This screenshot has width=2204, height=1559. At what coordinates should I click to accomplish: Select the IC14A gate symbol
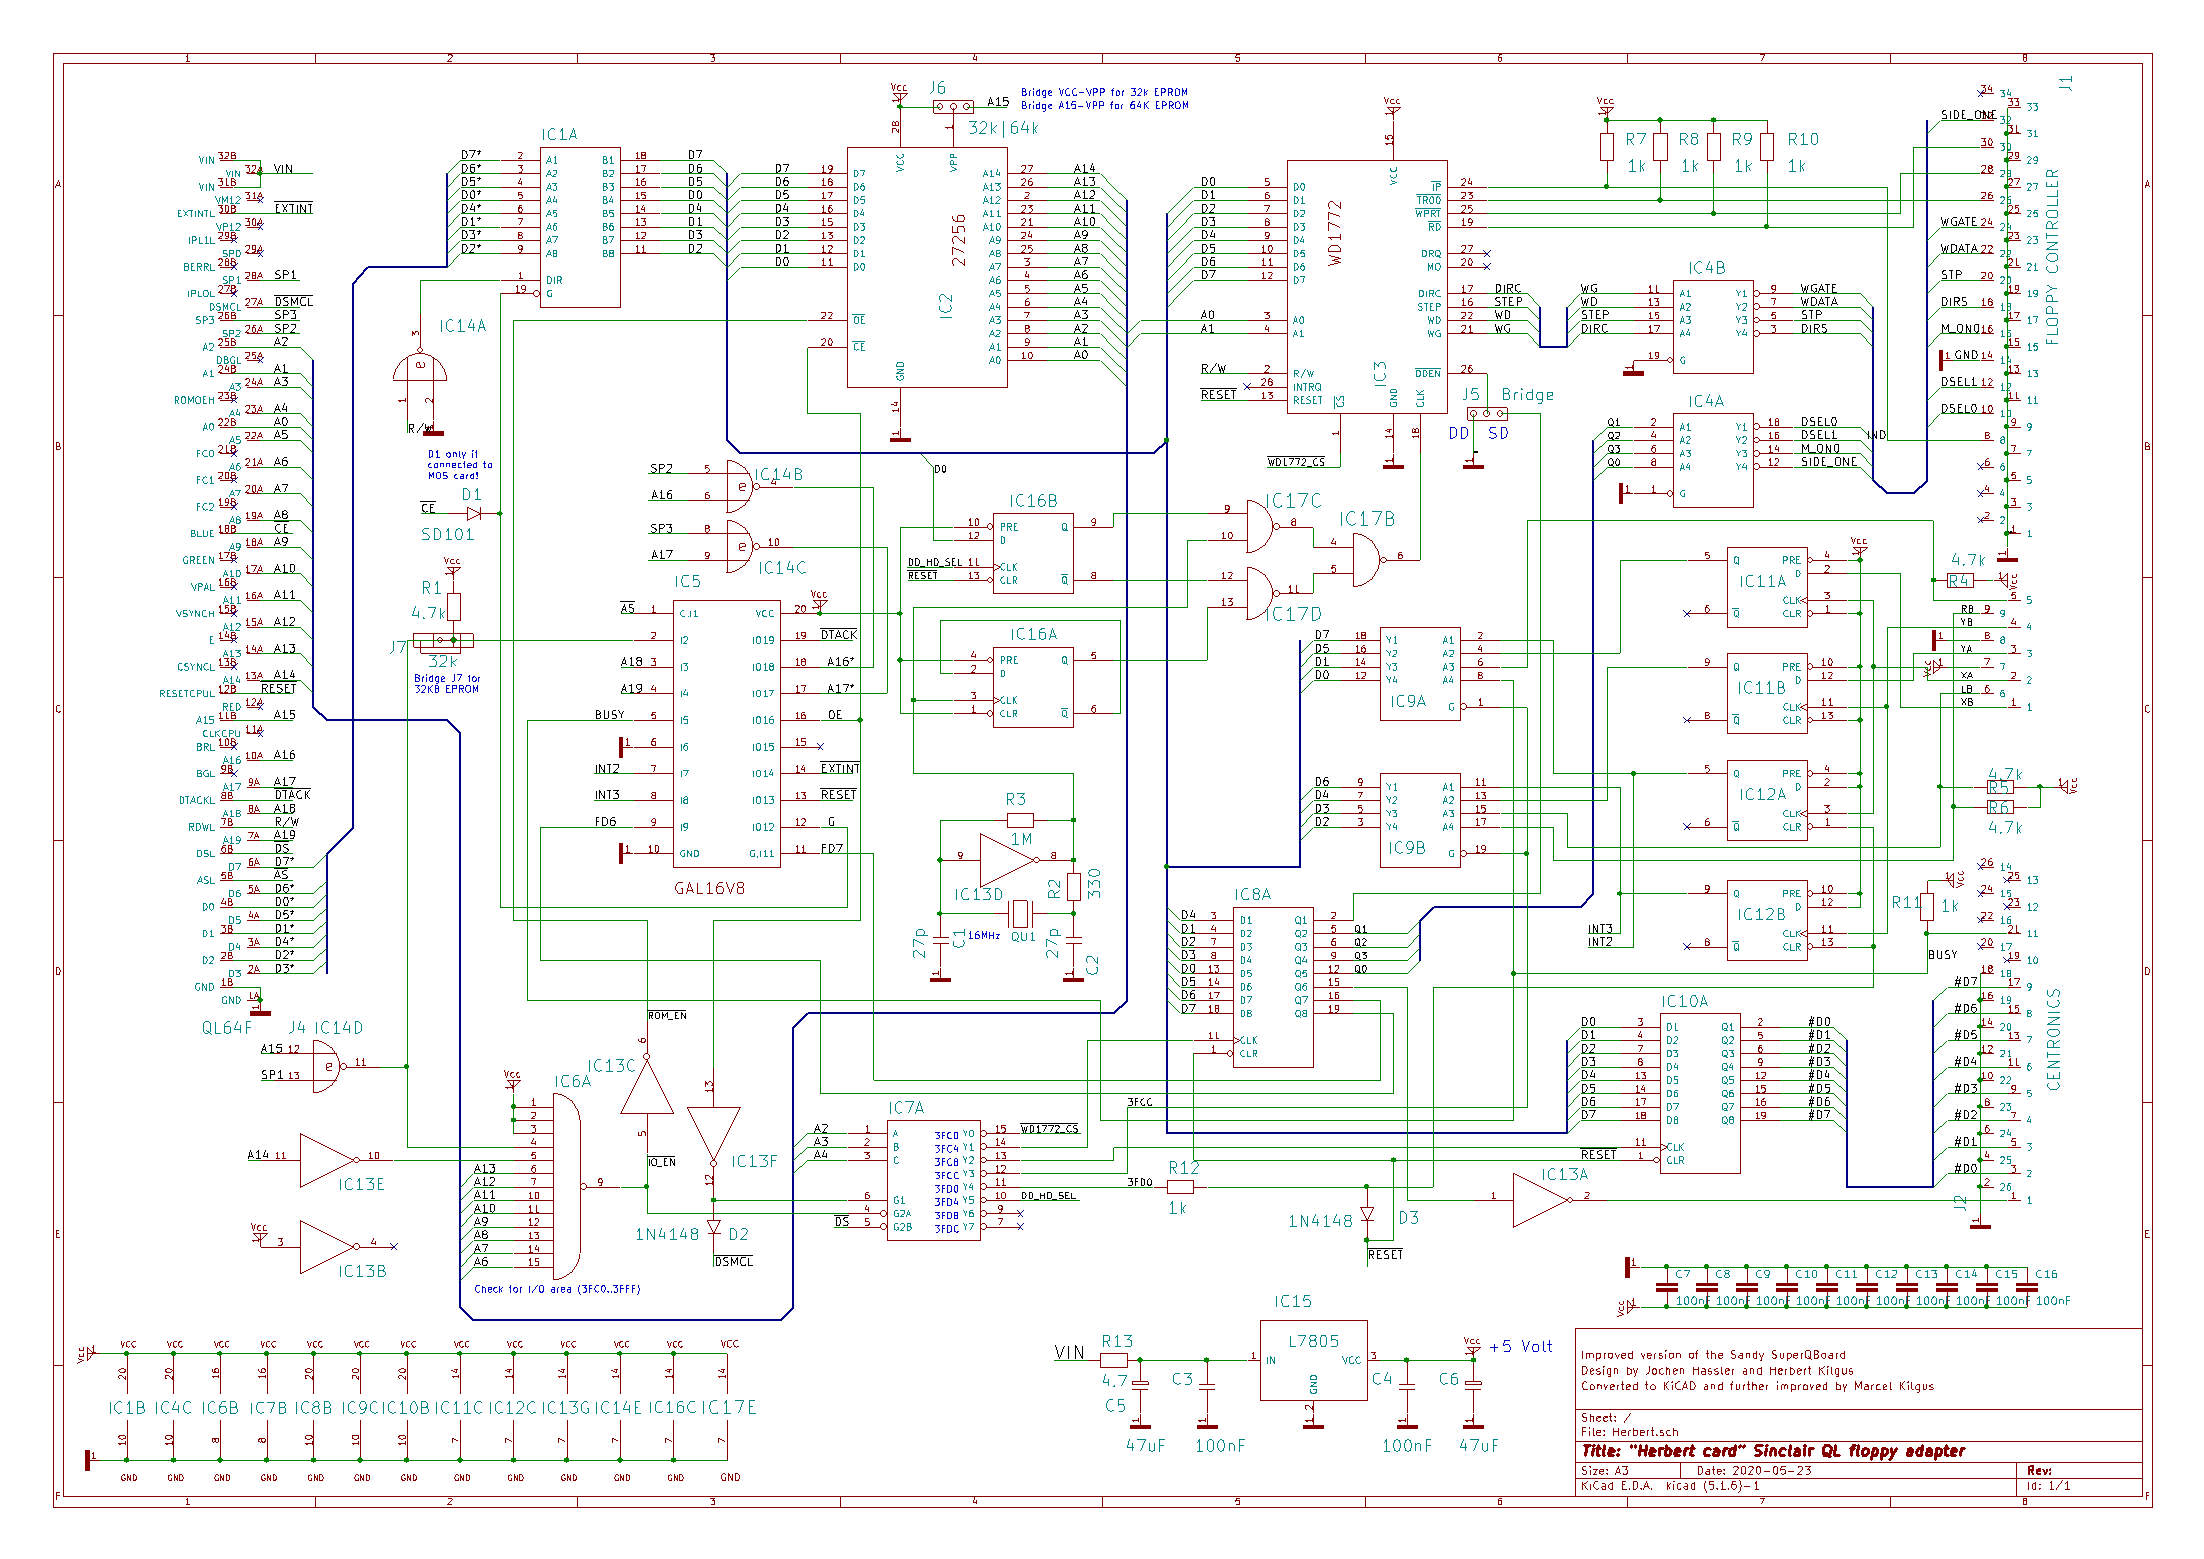[x=420, y=369]
